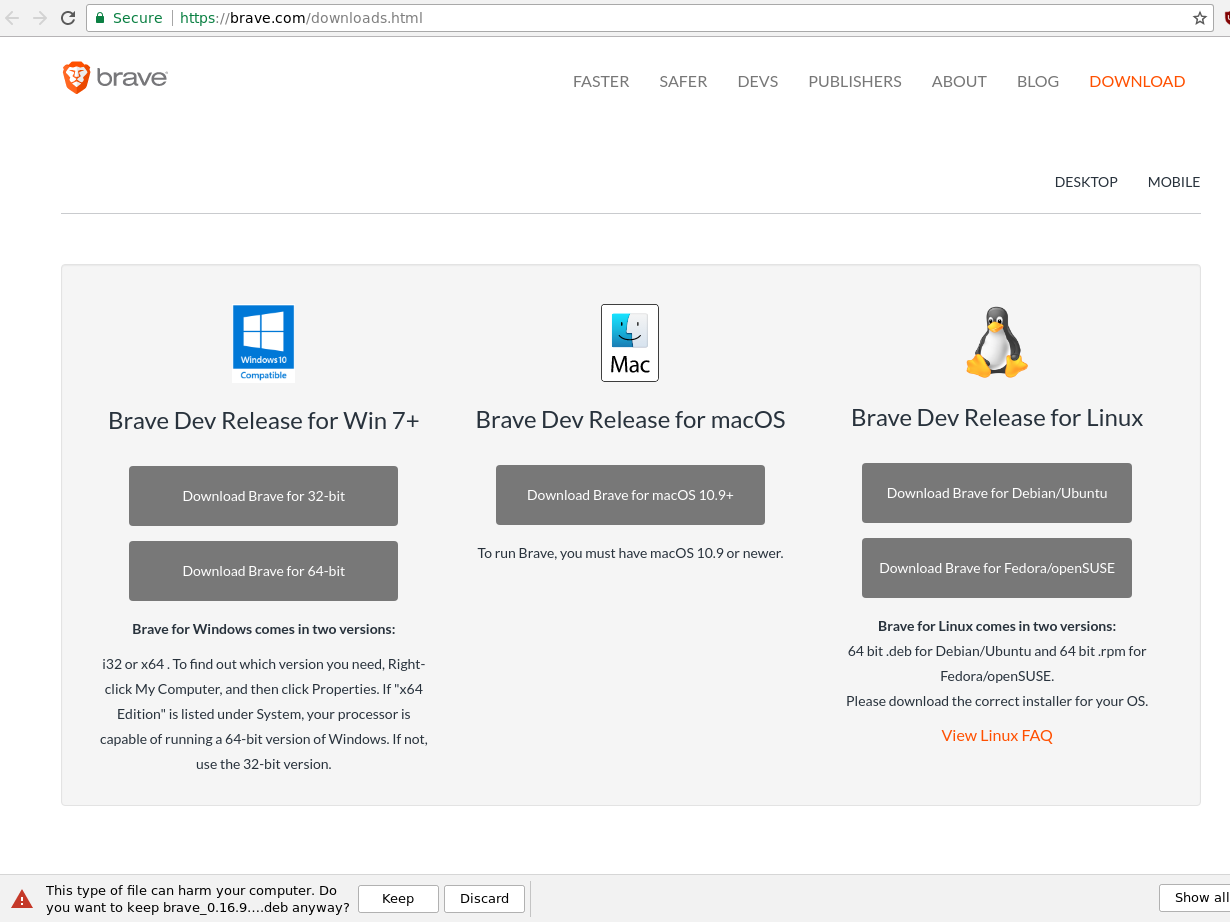This screenshot has width=1230, height=922.
Task: Click the green Secure padlock indicator
Action: [128, 18]
